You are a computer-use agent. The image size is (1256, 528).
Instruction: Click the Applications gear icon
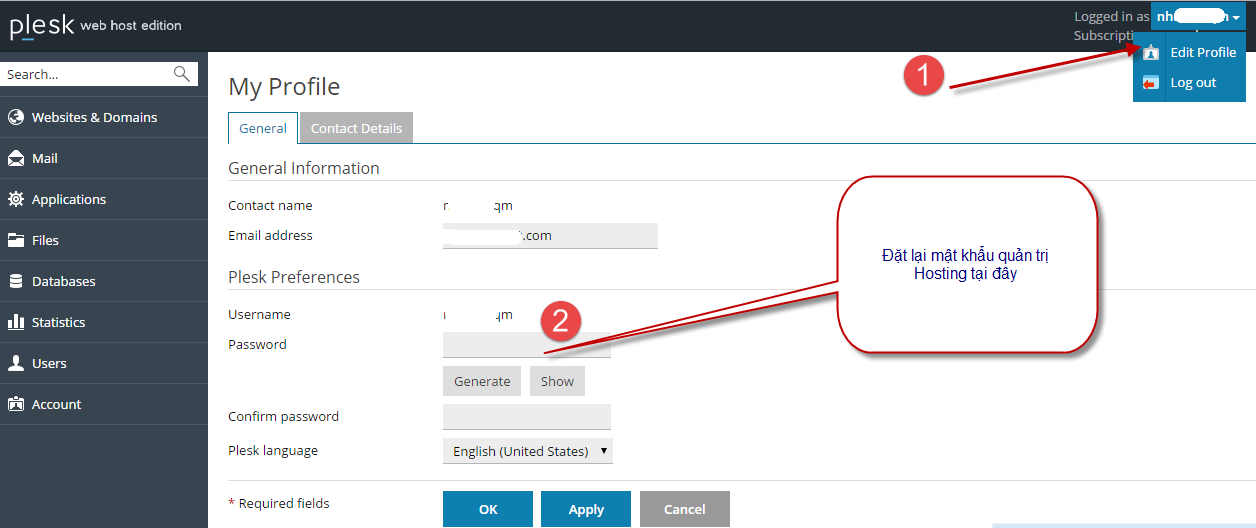(x=15, y=199)
